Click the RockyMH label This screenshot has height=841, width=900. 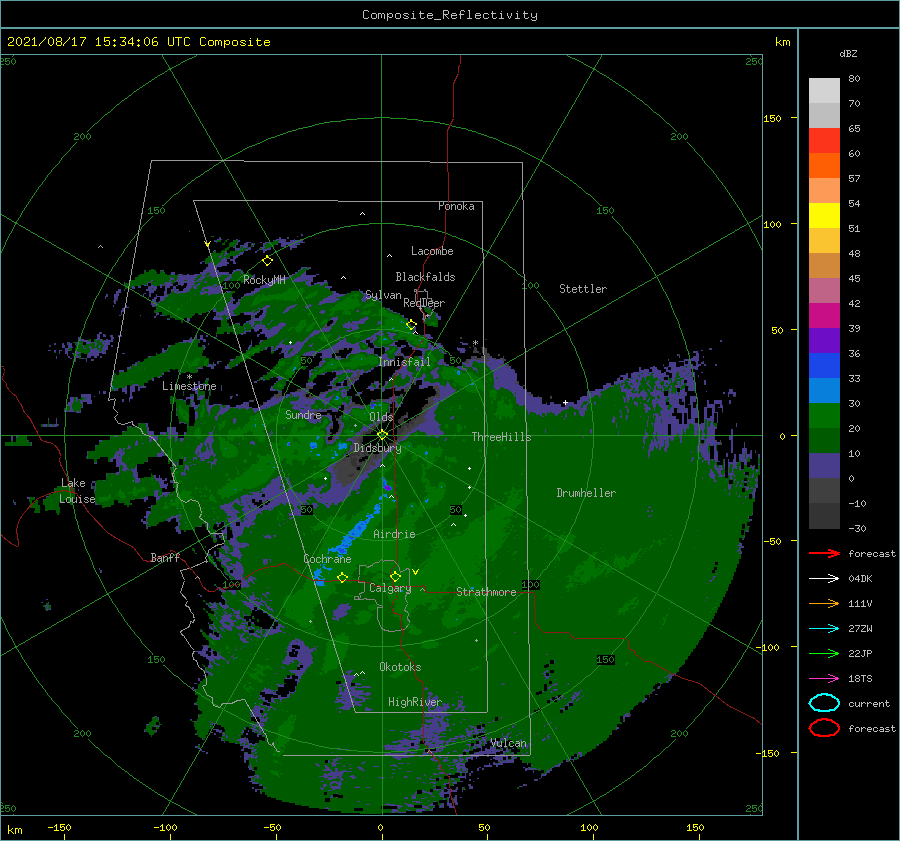[x=264, y=280]
